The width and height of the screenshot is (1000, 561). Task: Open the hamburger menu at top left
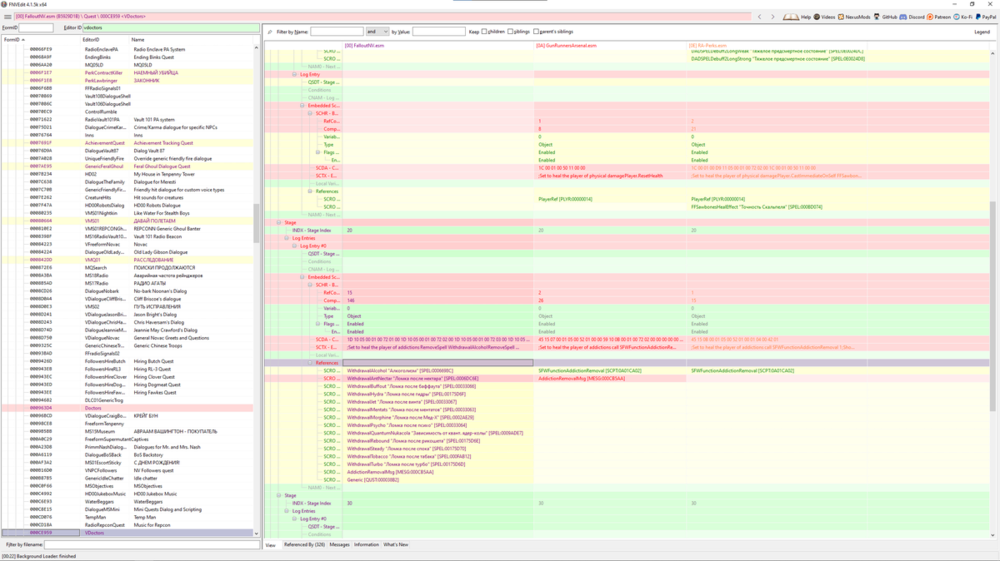tap(8, 17)
